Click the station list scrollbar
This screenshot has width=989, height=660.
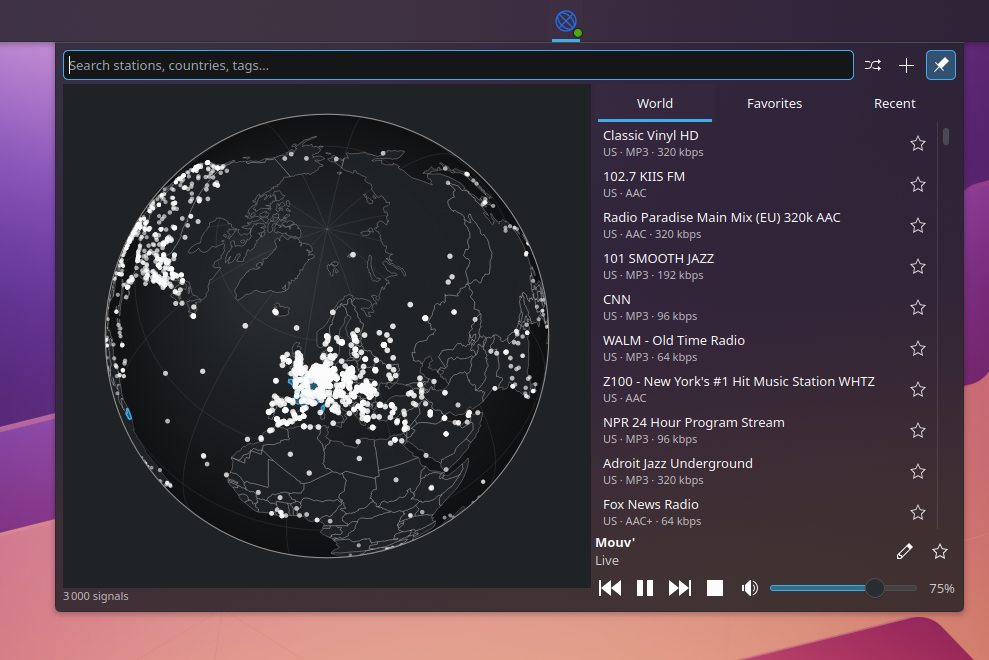click(945, 136)
